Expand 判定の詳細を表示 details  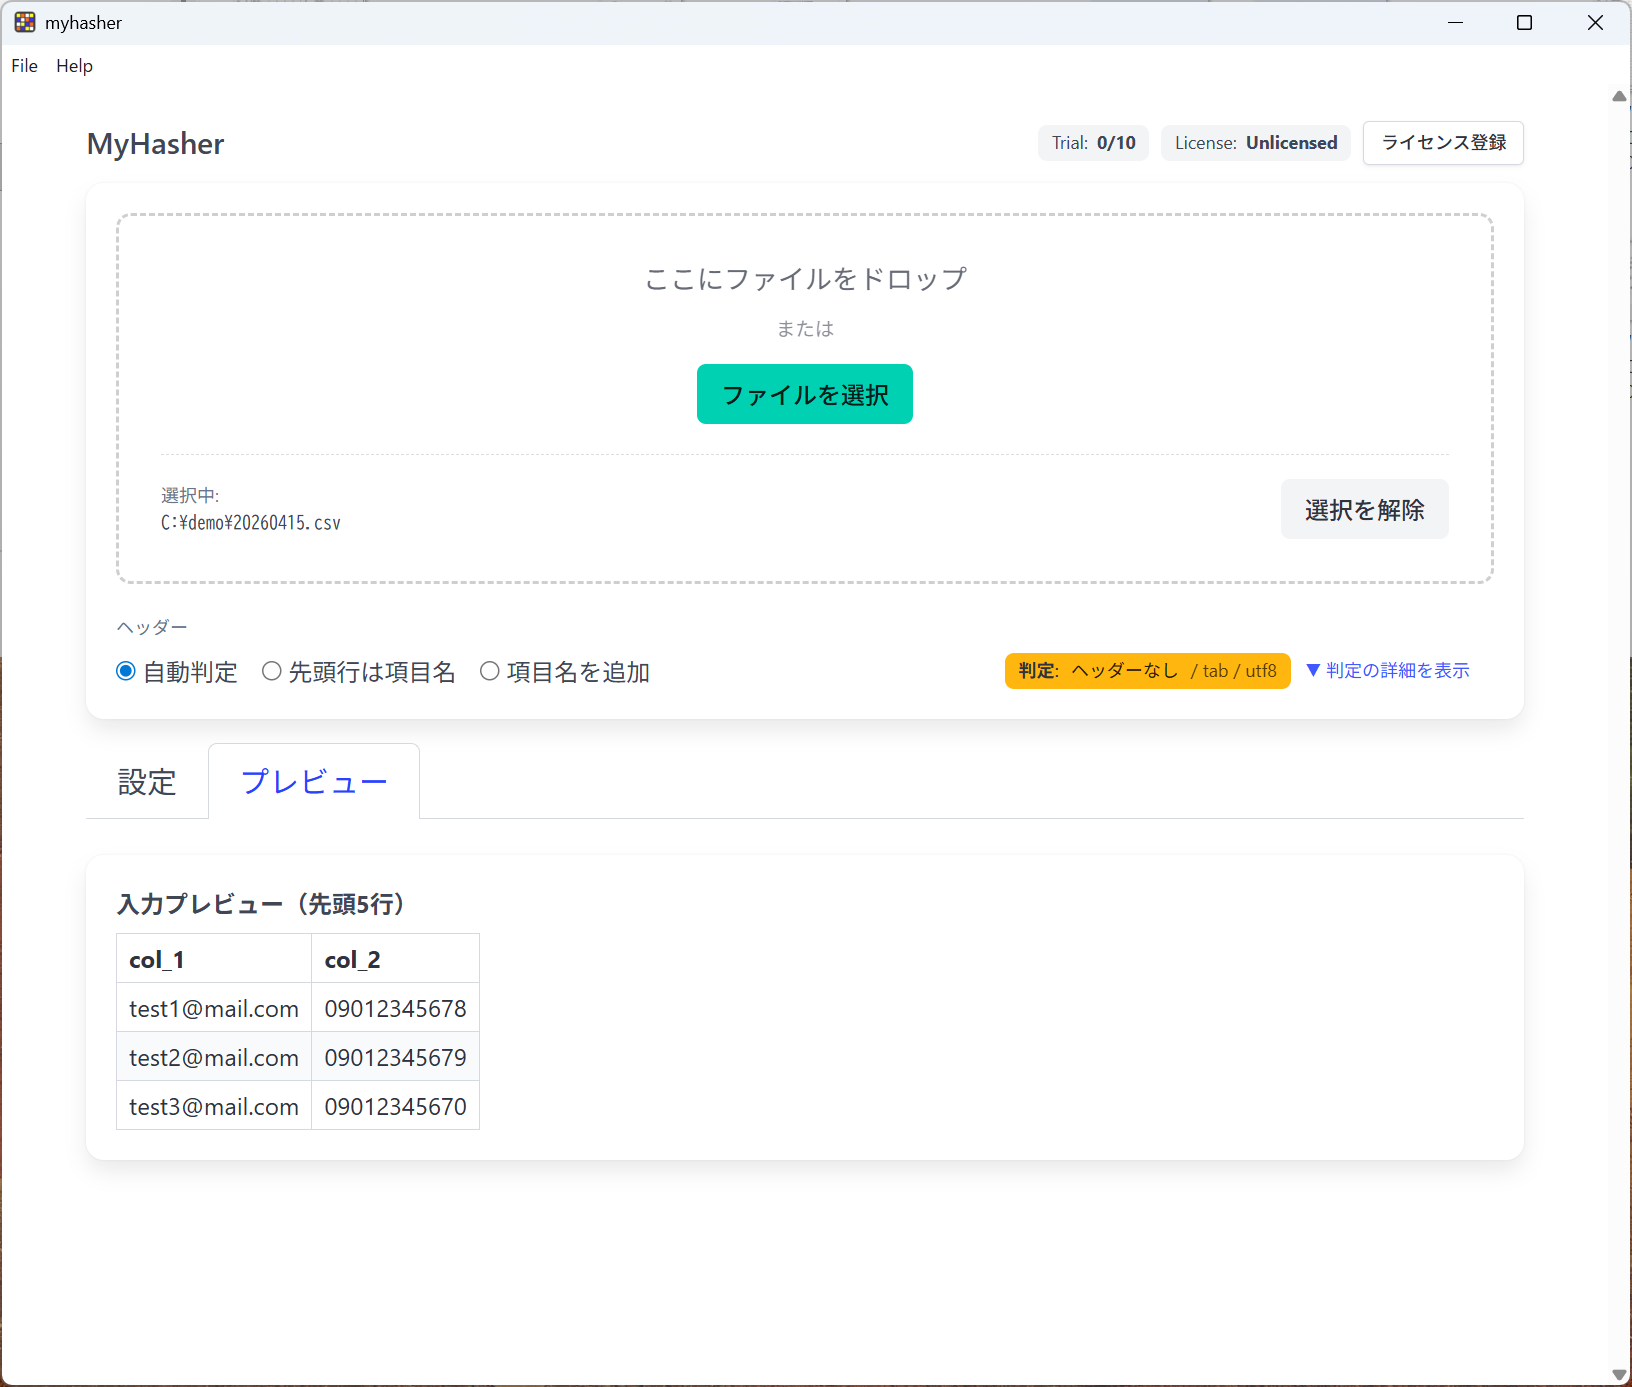1388,670
